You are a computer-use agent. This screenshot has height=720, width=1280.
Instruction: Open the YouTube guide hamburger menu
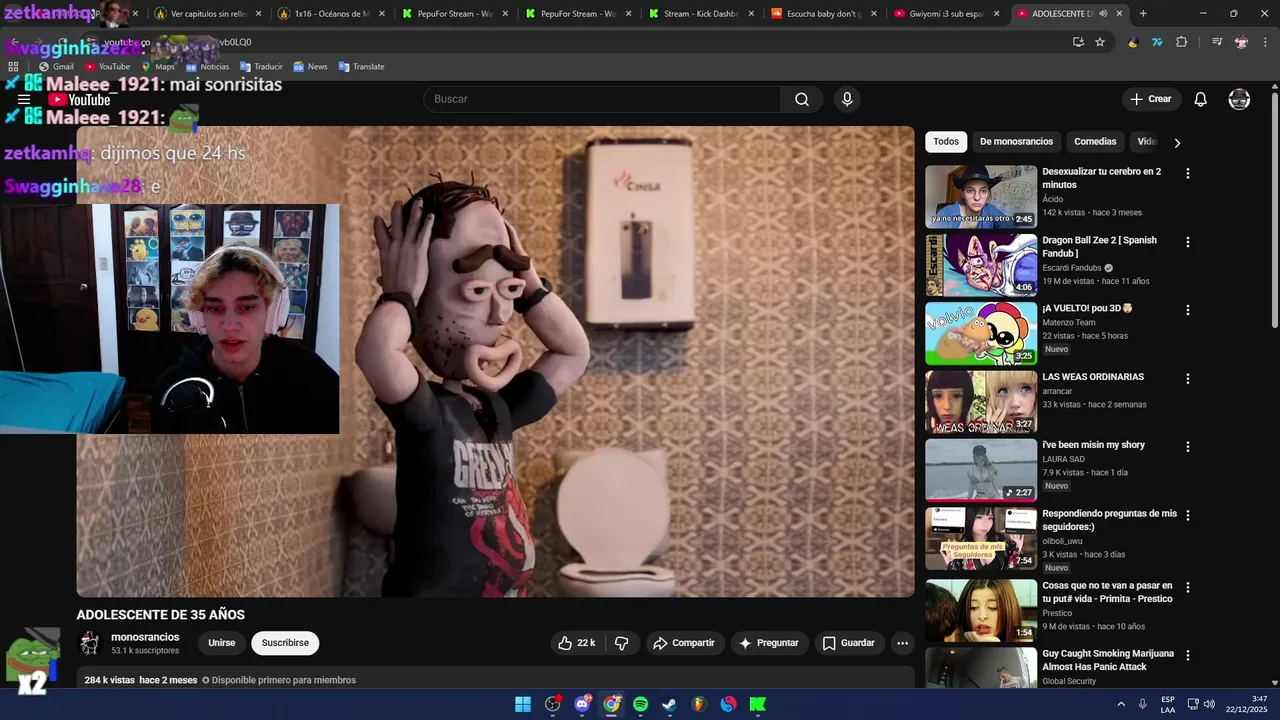tap(24, 99)
